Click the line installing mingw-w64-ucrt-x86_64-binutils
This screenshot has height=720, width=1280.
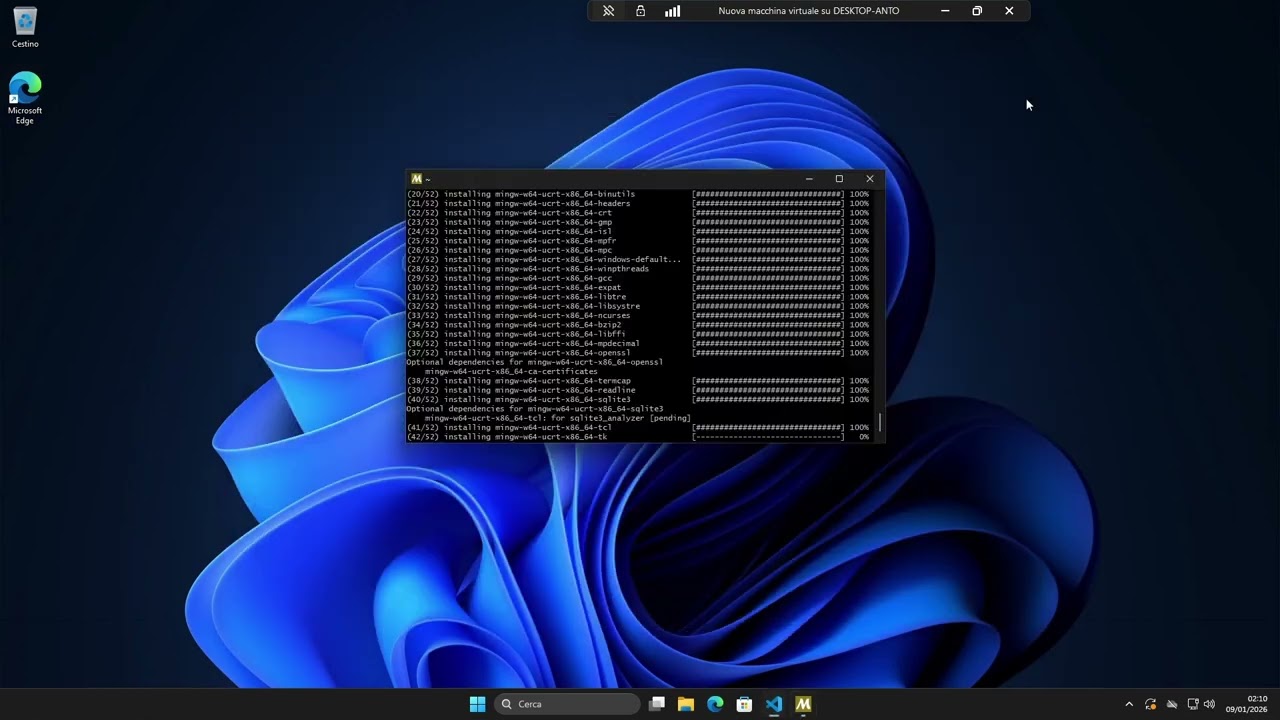point(638,194)
